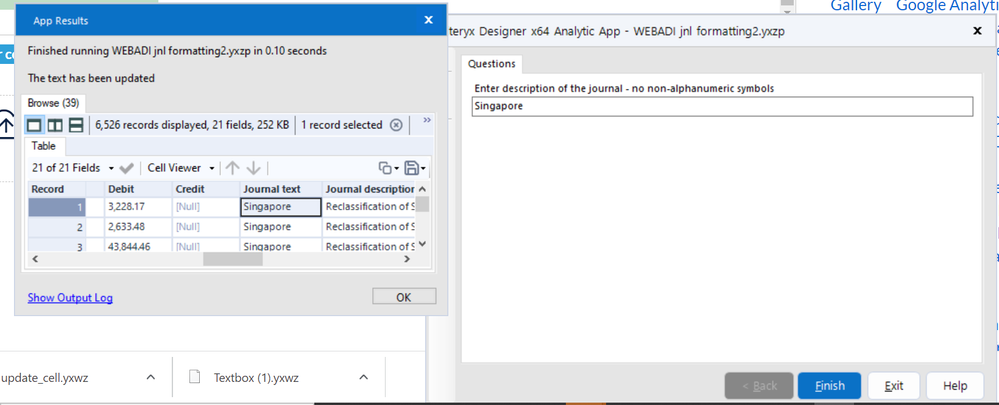Click the disabled Back button
Screen dimensions: 999x405
pyautogui.click(x=759, y=385)
